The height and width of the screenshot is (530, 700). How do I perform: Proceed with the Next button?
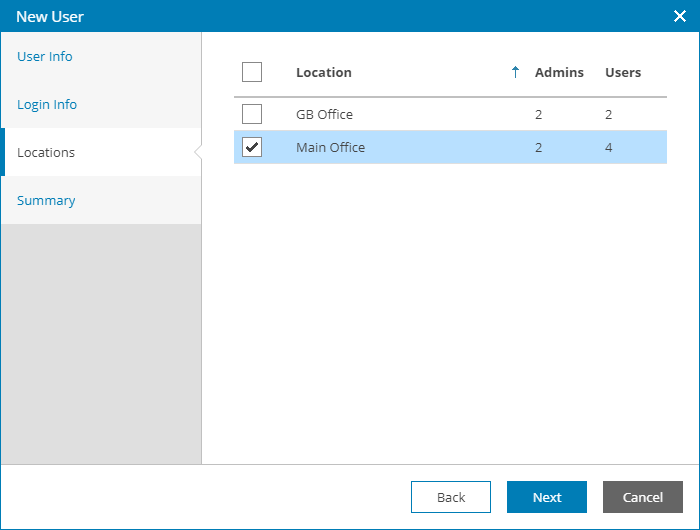546,497
